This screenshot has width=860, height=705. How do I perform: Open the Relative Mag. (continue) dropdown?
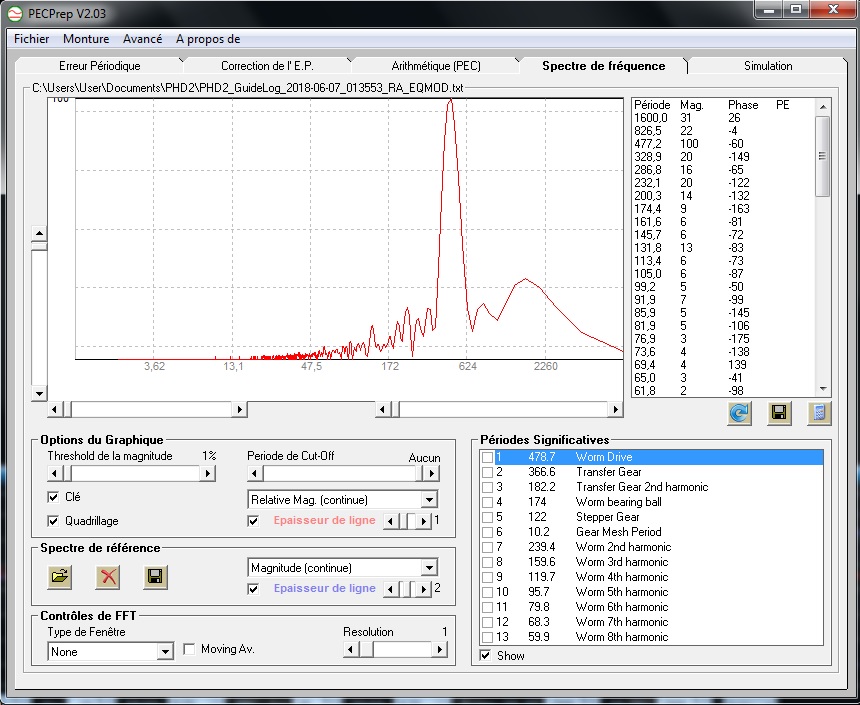(429, 500)
